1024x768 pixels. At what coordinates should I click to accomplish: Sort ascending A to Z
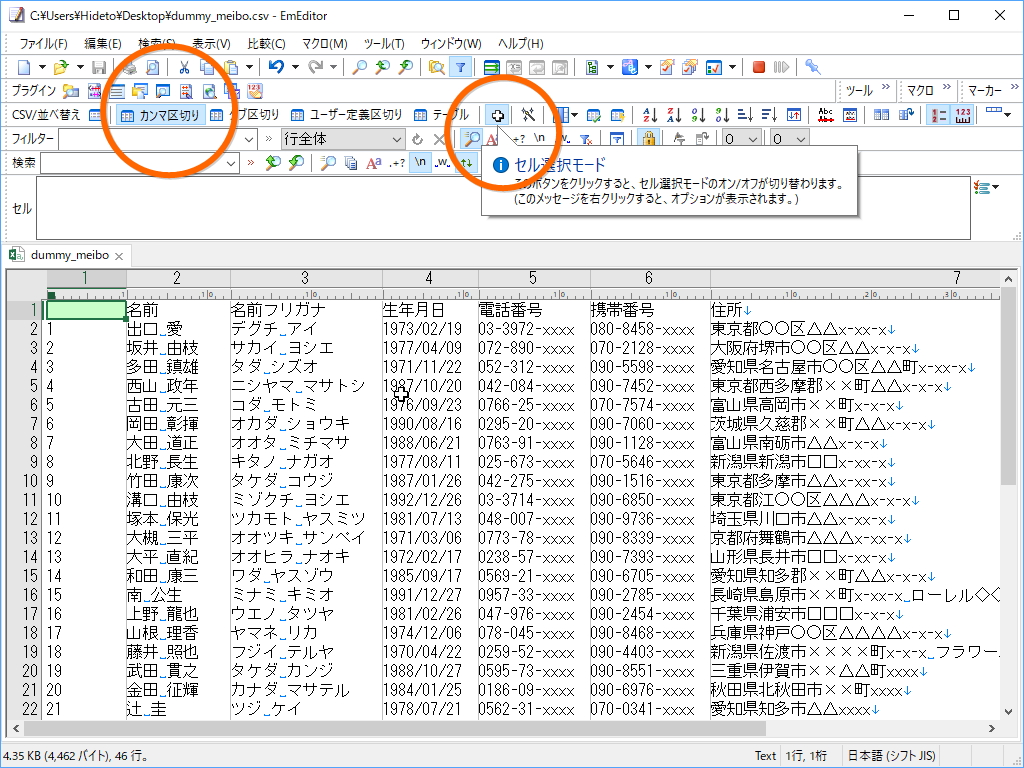(x=650, y=116)
